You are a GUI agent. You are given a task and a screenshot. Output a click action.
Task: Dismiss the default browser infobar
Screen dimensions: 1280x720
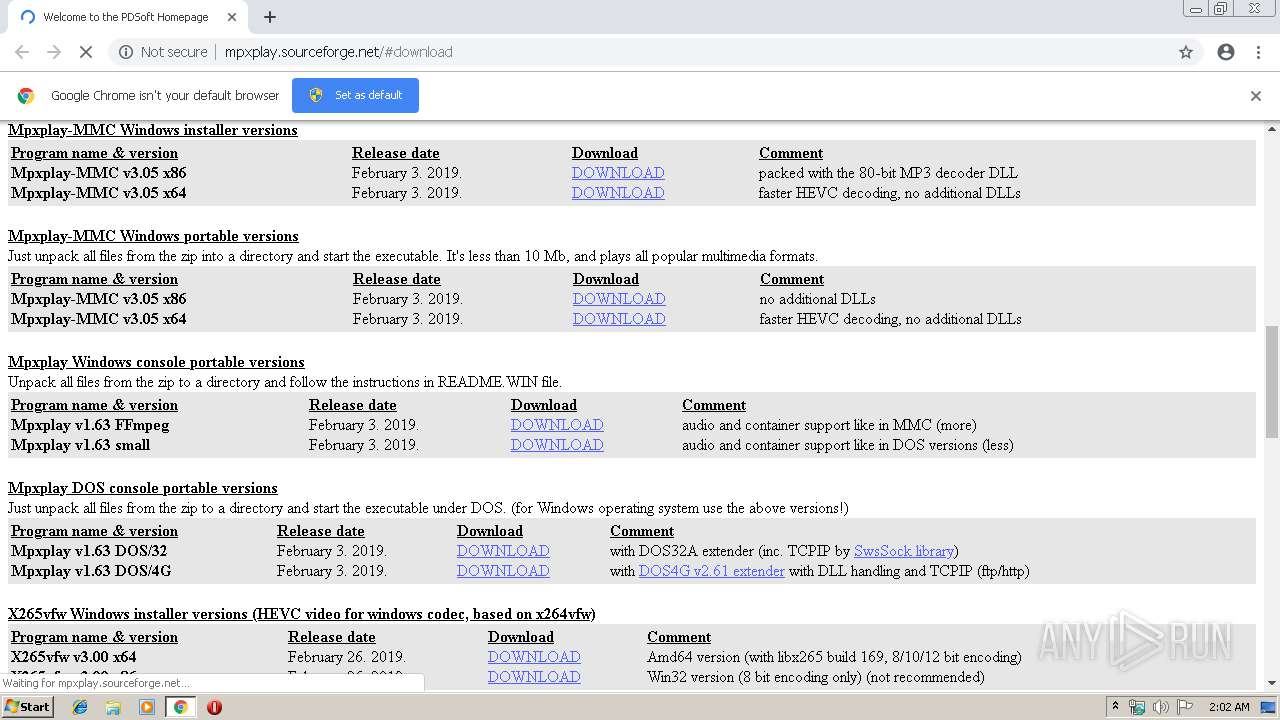click(x=1256, y=96)
